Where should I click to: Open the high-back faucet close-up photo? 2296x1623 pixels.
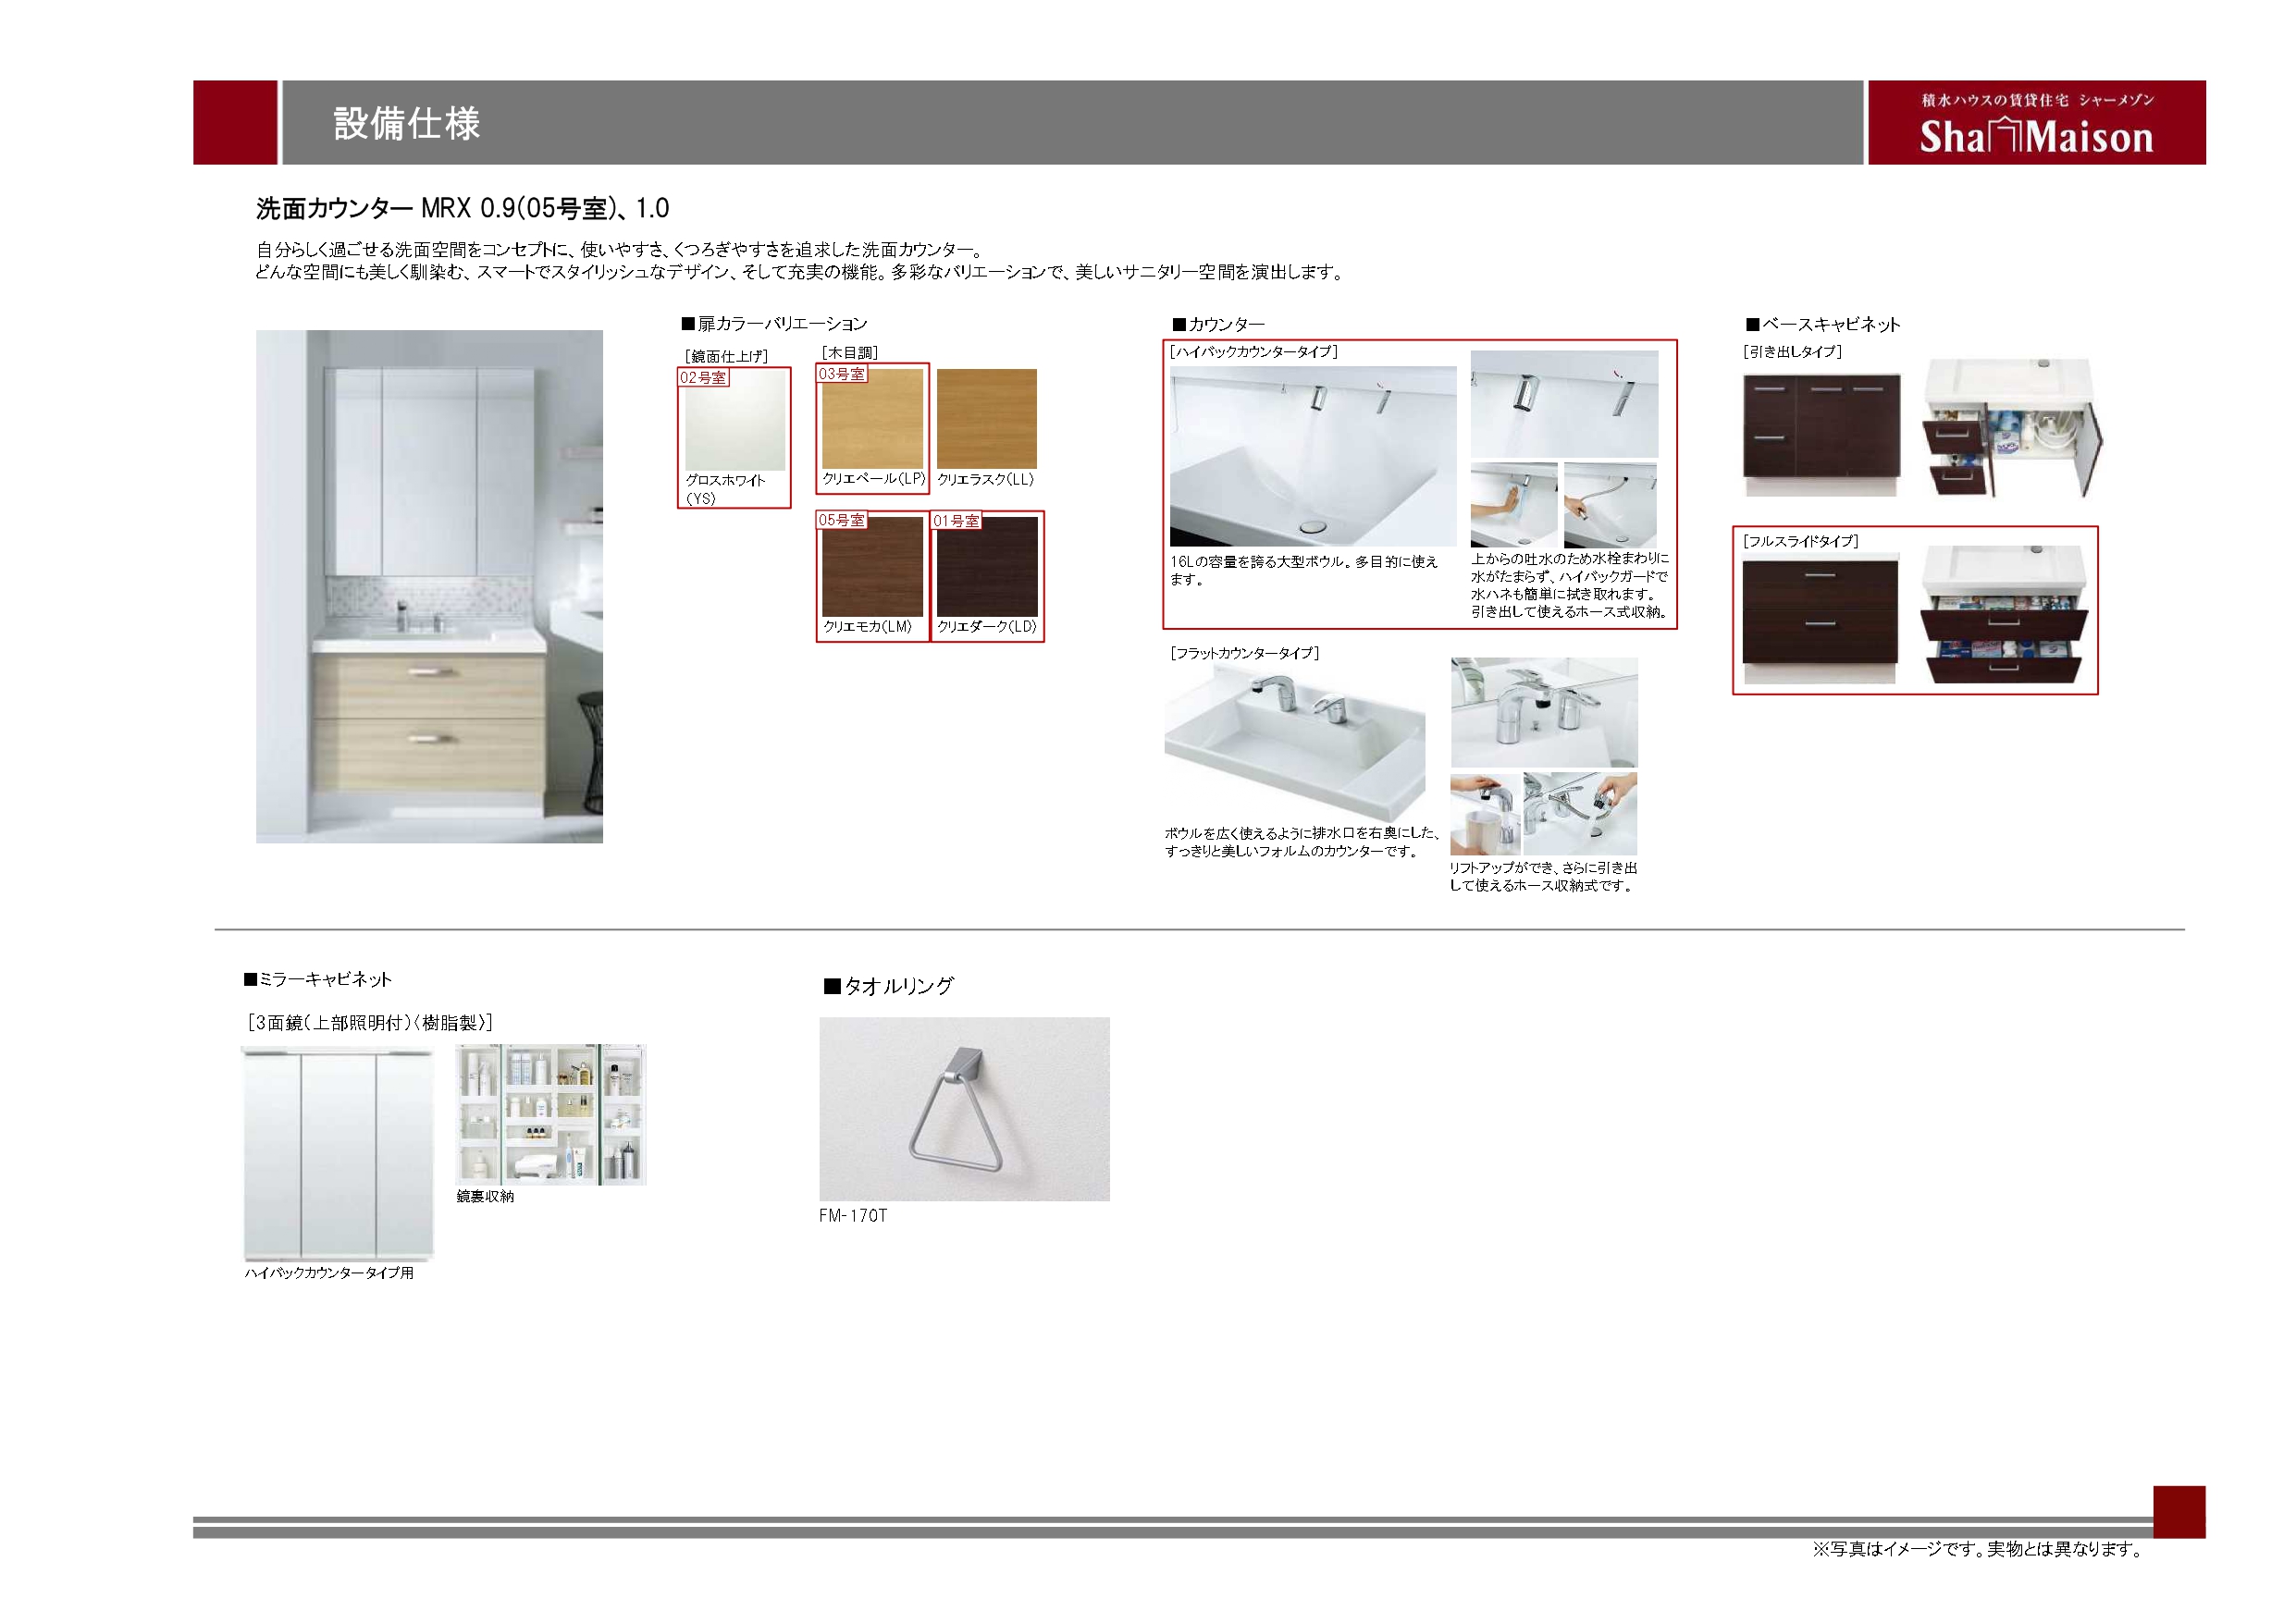(x=1564, y=404)
